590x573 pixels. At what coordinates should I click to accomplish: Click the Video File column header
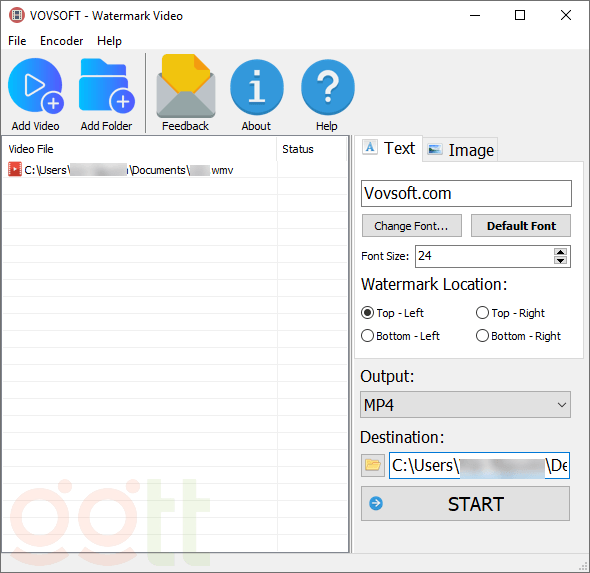(x=140, y=149)
